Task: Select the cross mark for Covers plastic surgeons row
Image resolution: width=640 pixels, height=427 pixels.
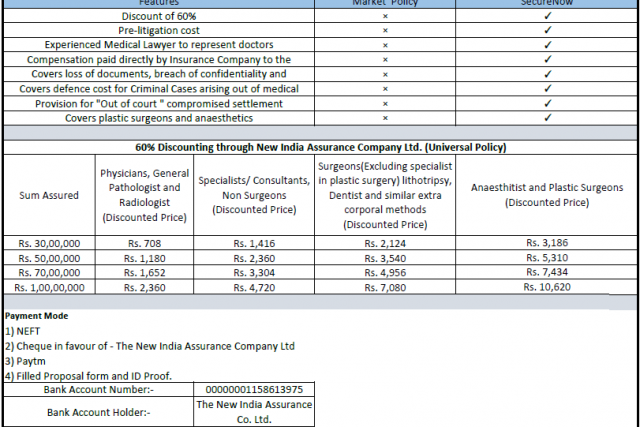Action: tap(385, 118)
